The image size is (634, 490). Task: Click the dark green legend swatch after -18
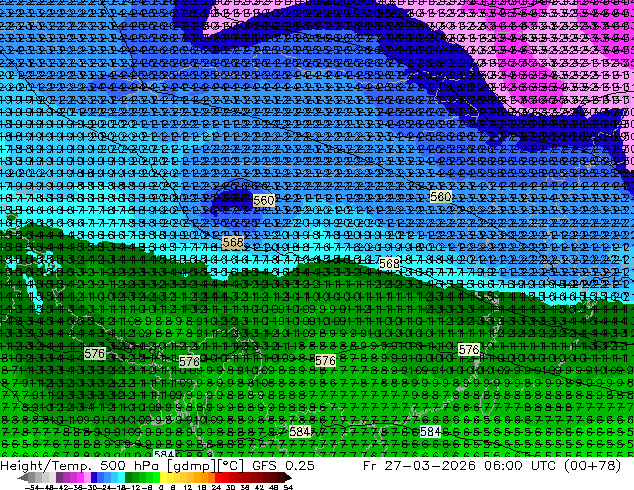129,477
